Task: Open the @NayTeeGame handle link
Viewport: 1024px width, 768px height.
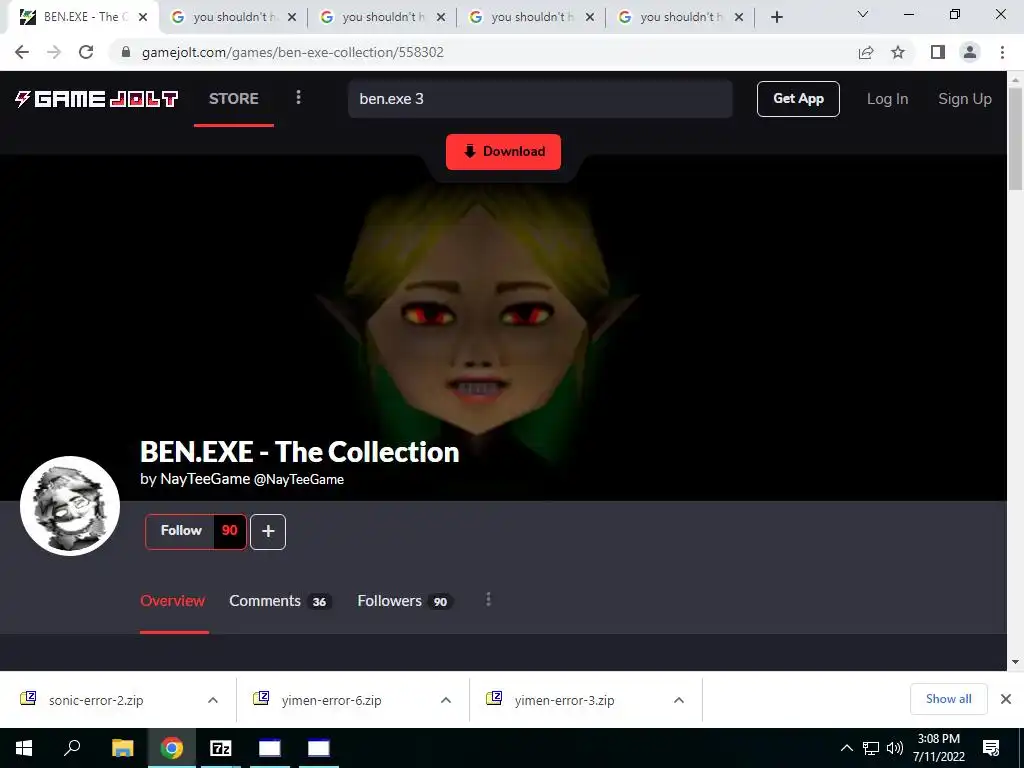Action: coord(298,479)
